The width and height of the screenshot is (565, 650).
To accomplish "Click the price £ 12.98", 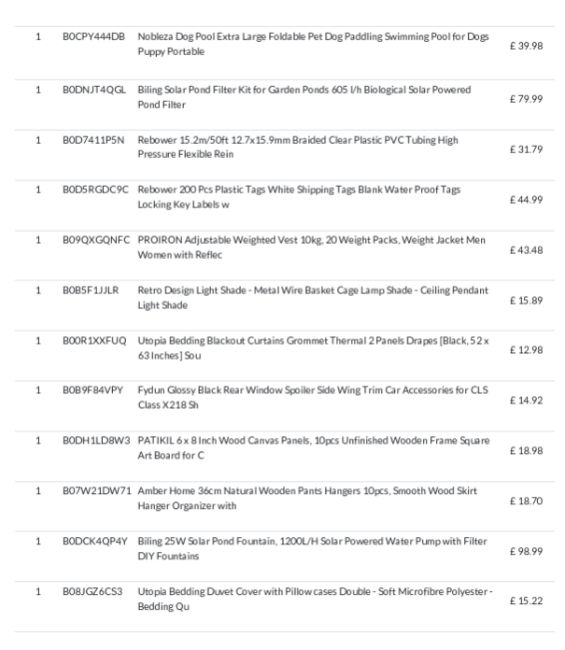I will pyautogui.click(x=526, y=350).
